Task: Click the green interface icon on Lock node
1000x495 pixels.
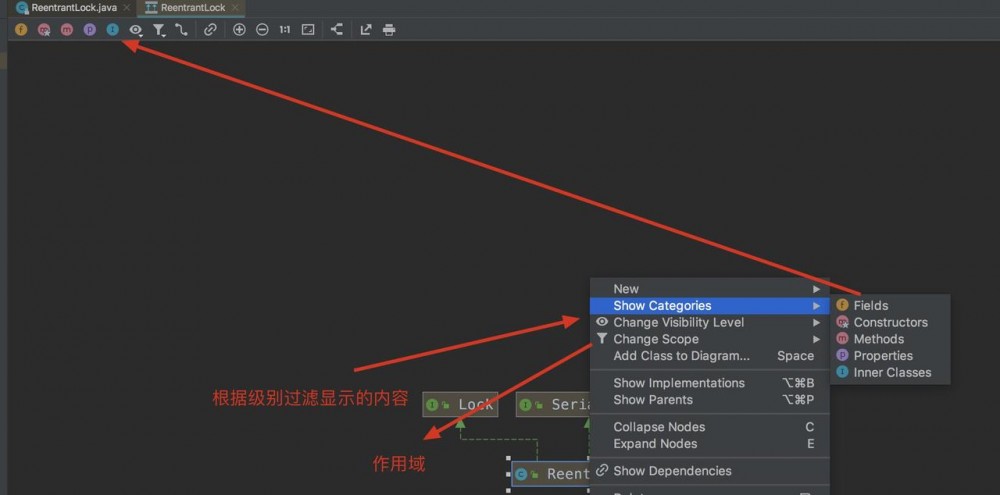Action: (x=432, y=404)
